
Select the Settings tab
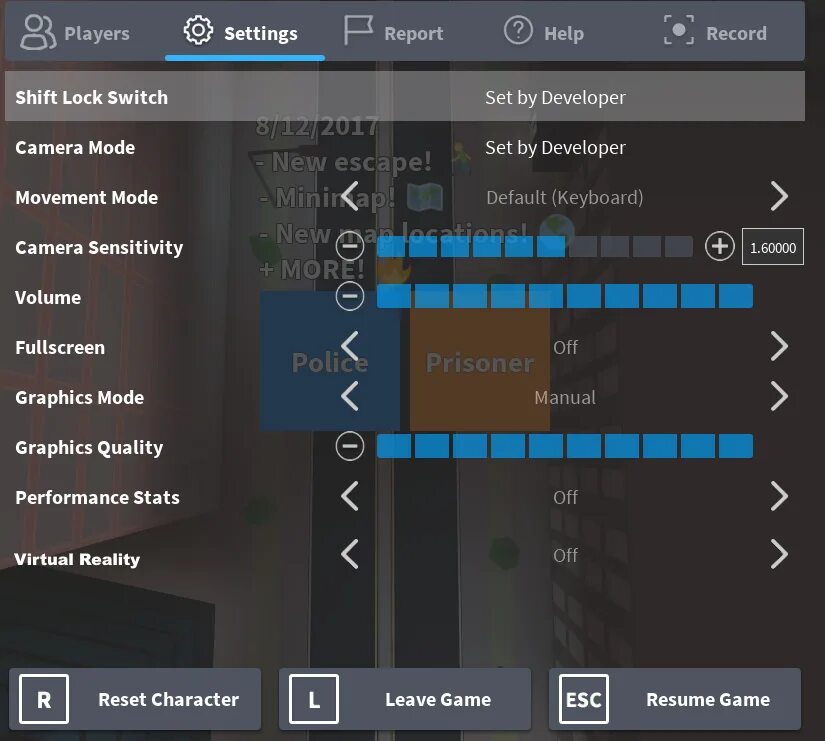[245, 33]
